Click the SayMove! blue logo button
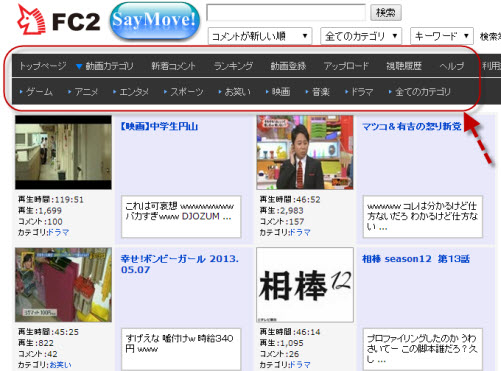This screenshot has width=501, height=371. click(x=154, y=21)
